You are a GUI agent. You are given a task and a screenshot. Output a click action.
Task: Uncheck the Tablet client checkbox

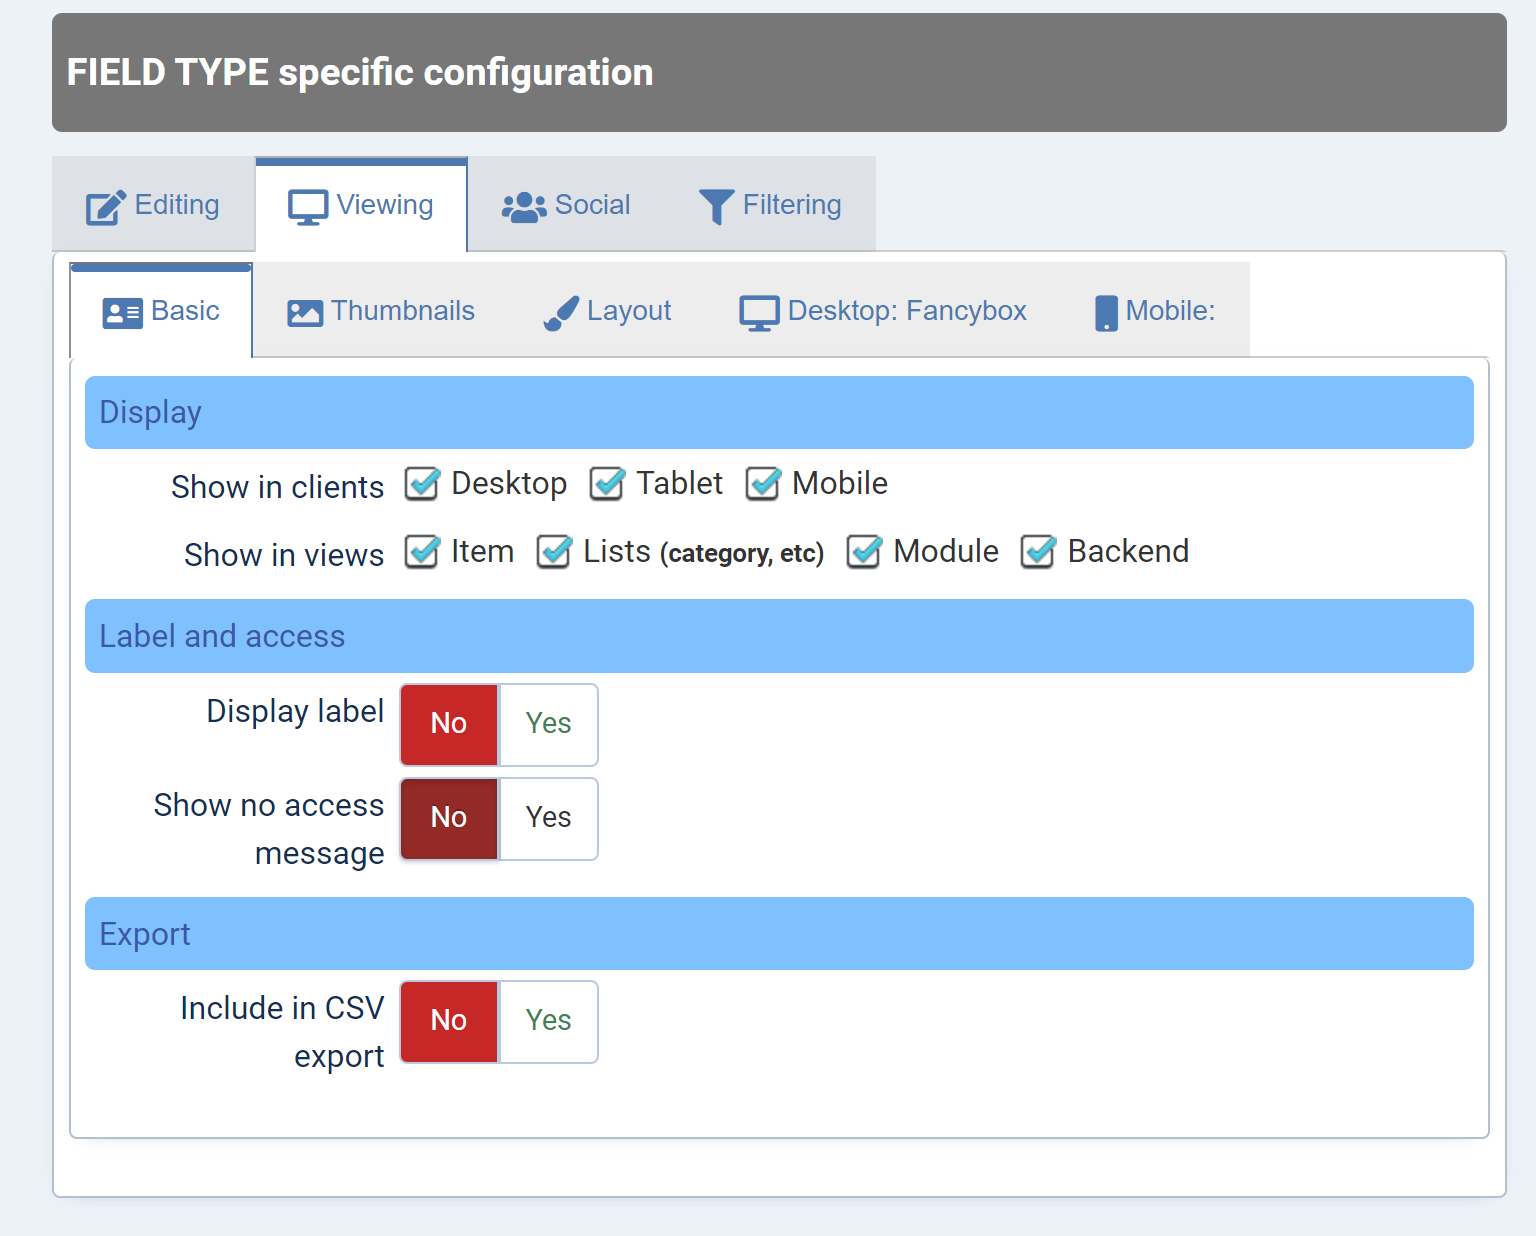pos(607,483)
